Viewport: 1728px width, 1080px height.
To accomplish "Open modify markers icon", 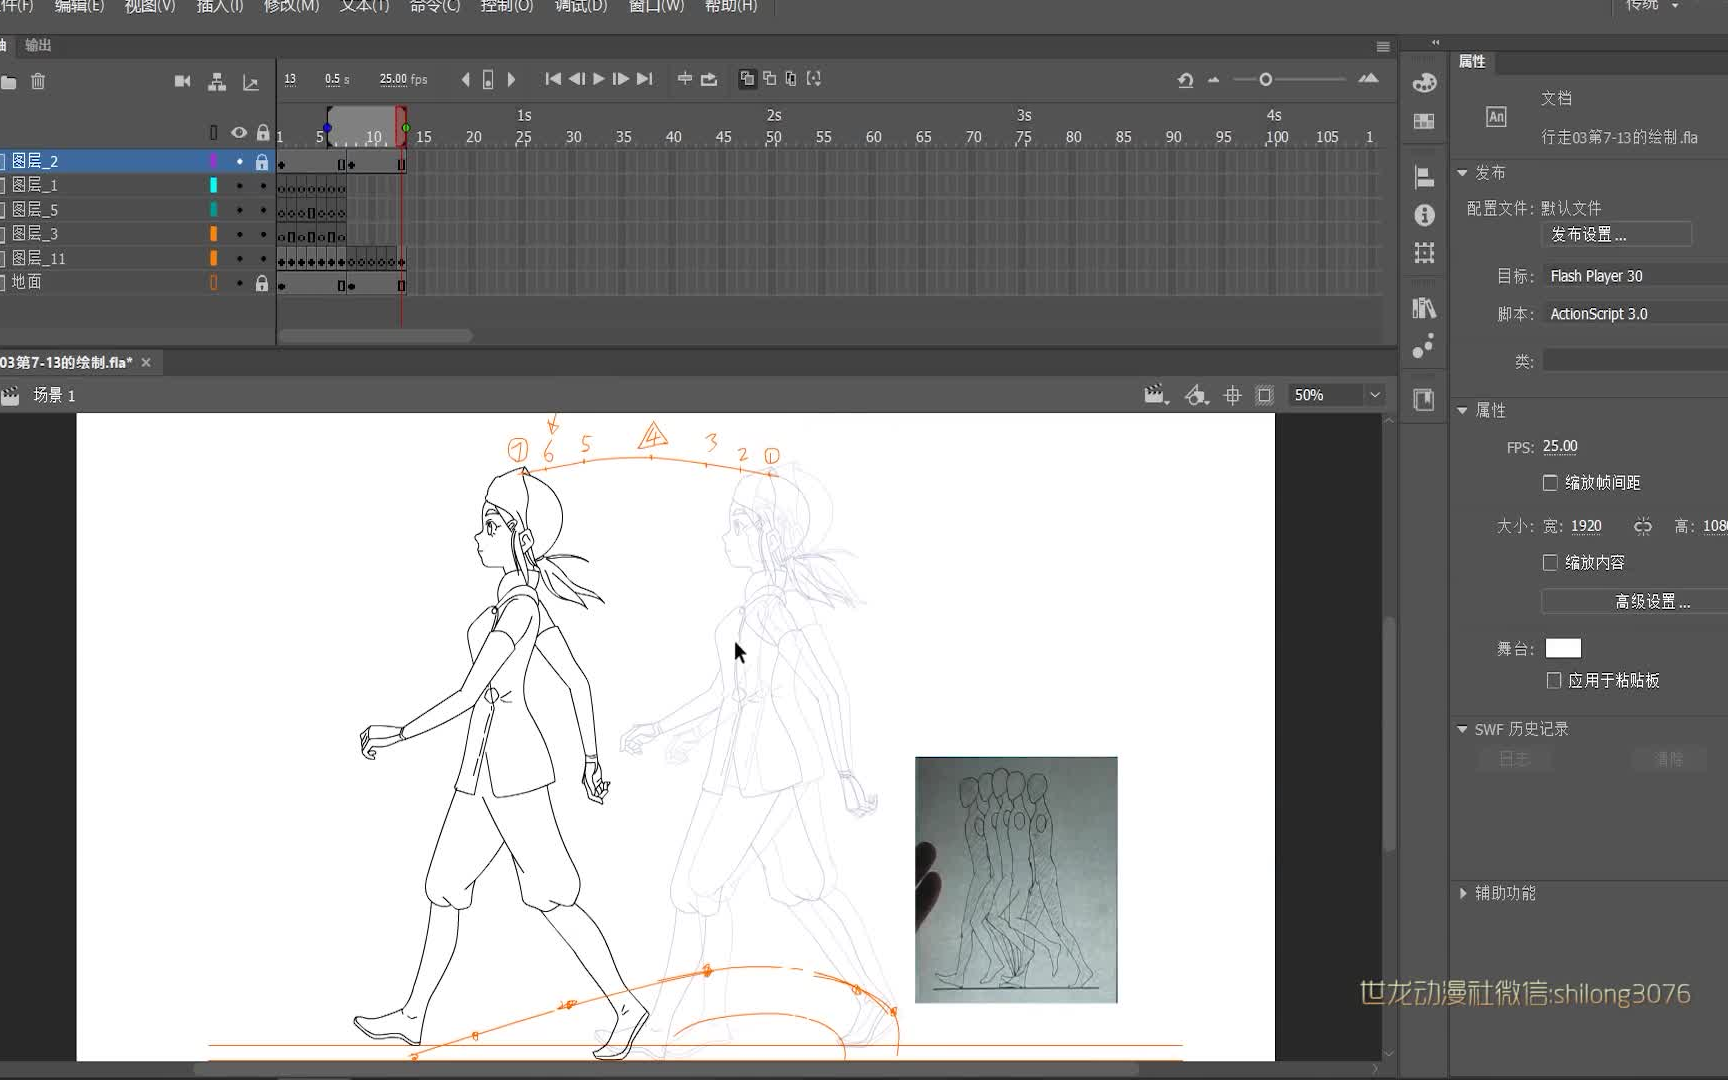I will click(x=814, y=78).
